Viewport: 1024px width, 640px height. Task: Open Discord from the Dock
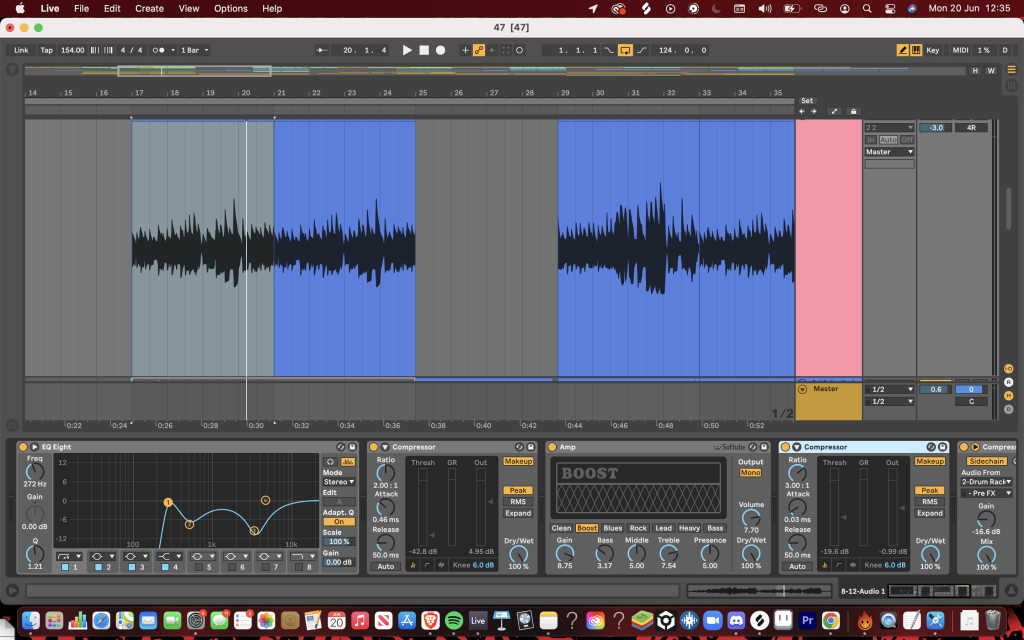[736, 620]
